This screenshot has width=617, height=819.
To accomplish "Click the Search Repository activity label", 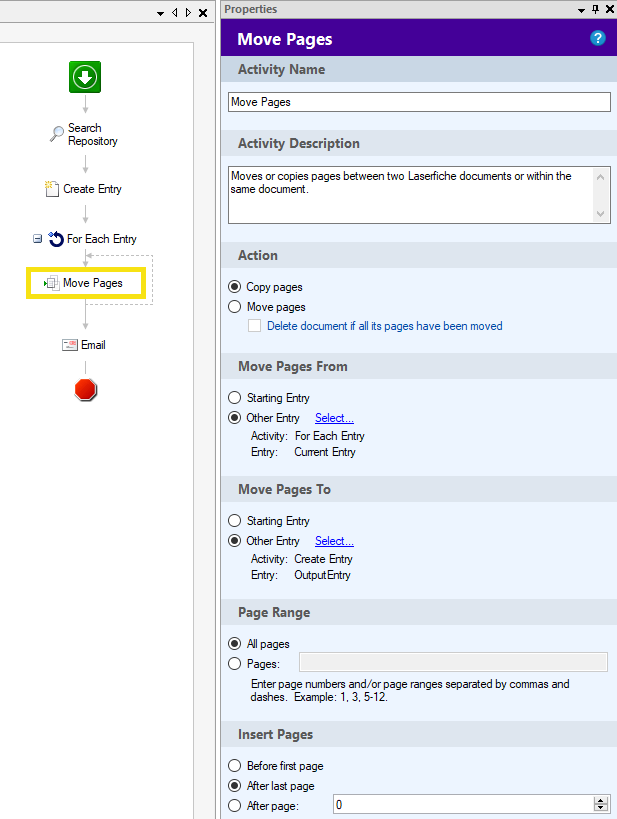I will tap(92, 134).
